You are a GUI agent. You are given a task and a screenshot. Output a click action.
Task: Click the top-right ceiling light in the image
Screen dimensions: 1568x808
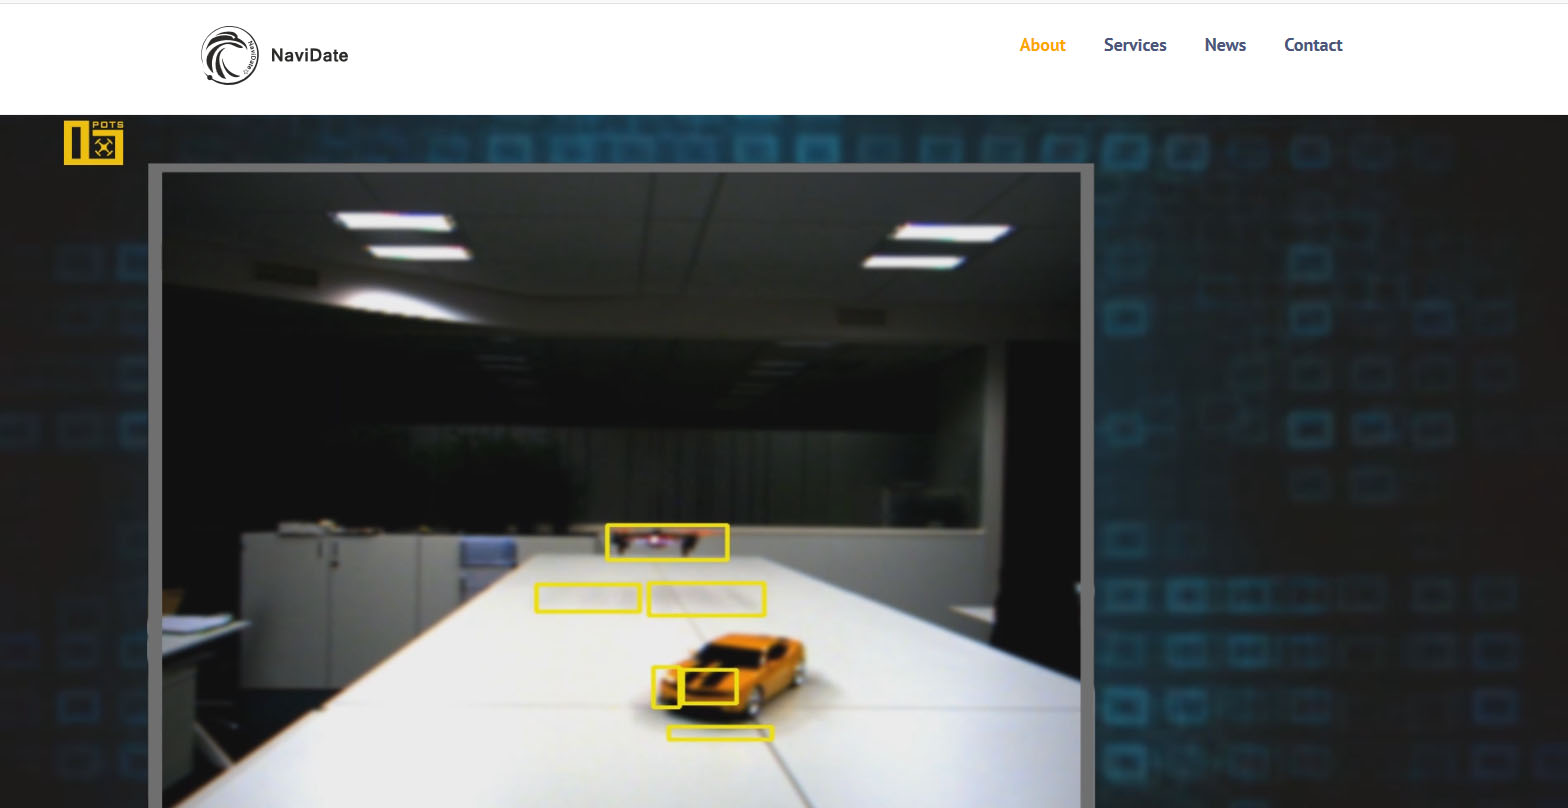pyautogui.click(x=951, y=233)
